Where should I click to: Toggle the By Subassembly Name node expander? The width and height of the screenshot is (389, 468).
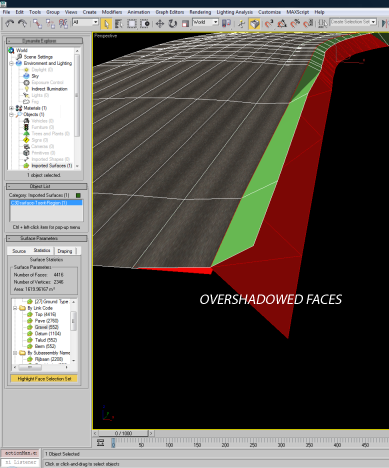click(x=15, y=353)
